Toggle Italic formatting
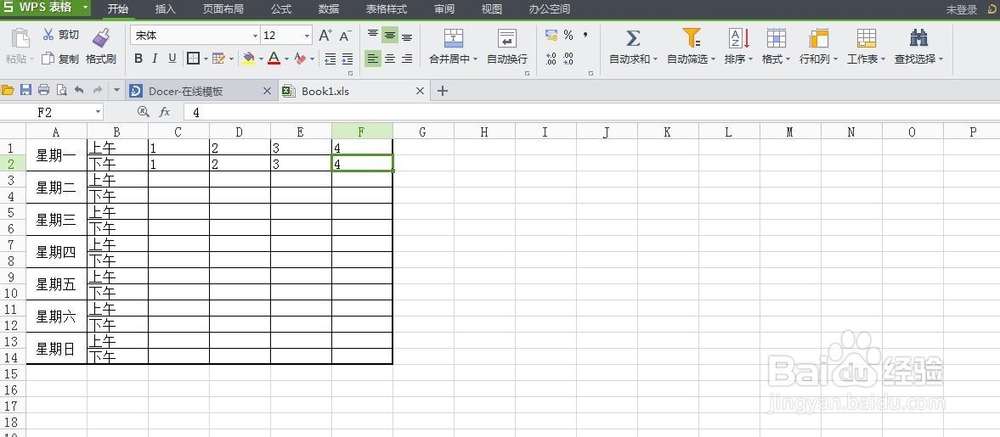Image resolution: width=1000 pixels, height=437 pixels. pyautogui.click(x=155, y=59)
